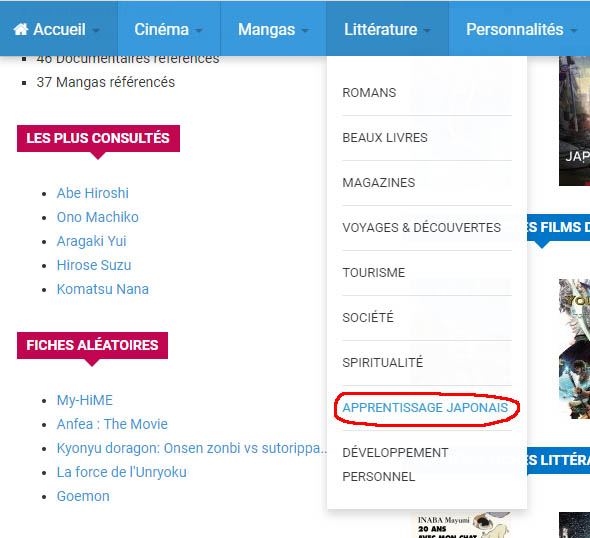This screenshot has width=590, height=538.
Task: Select VOYAGES & DÉCOUVERTES entry
Action: pos(421,228)
